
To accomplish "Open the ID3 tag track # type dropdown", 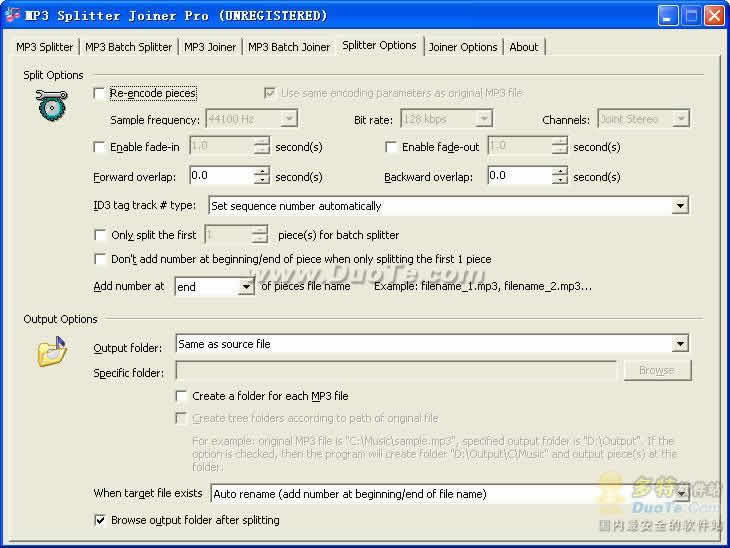I will click(680, 206).
